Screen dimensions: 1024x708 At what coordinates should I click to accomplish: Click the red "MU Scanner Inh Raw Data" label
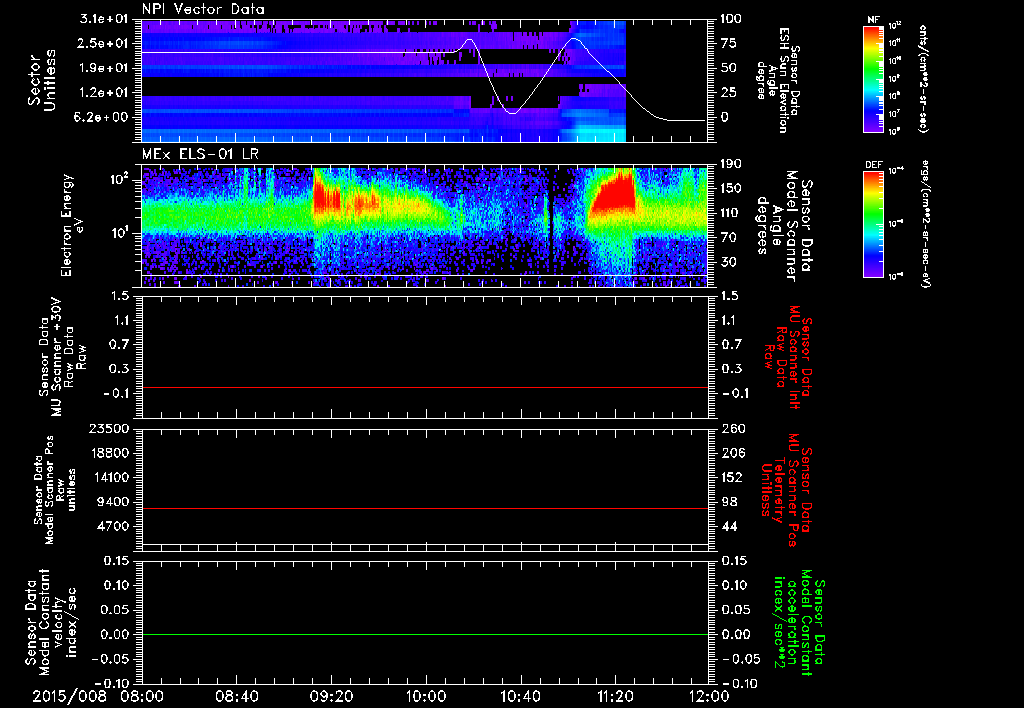[788, 357]
